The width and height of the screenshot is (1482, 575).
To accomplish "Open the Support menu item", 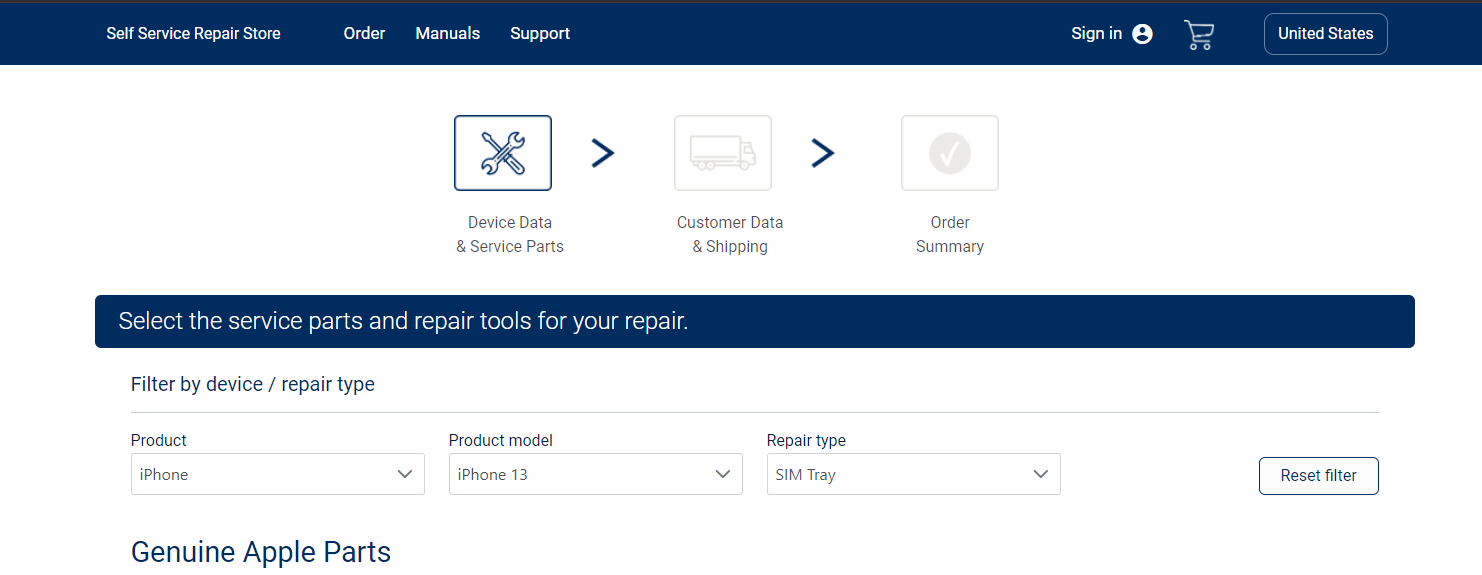I will (x=540, y=34).
